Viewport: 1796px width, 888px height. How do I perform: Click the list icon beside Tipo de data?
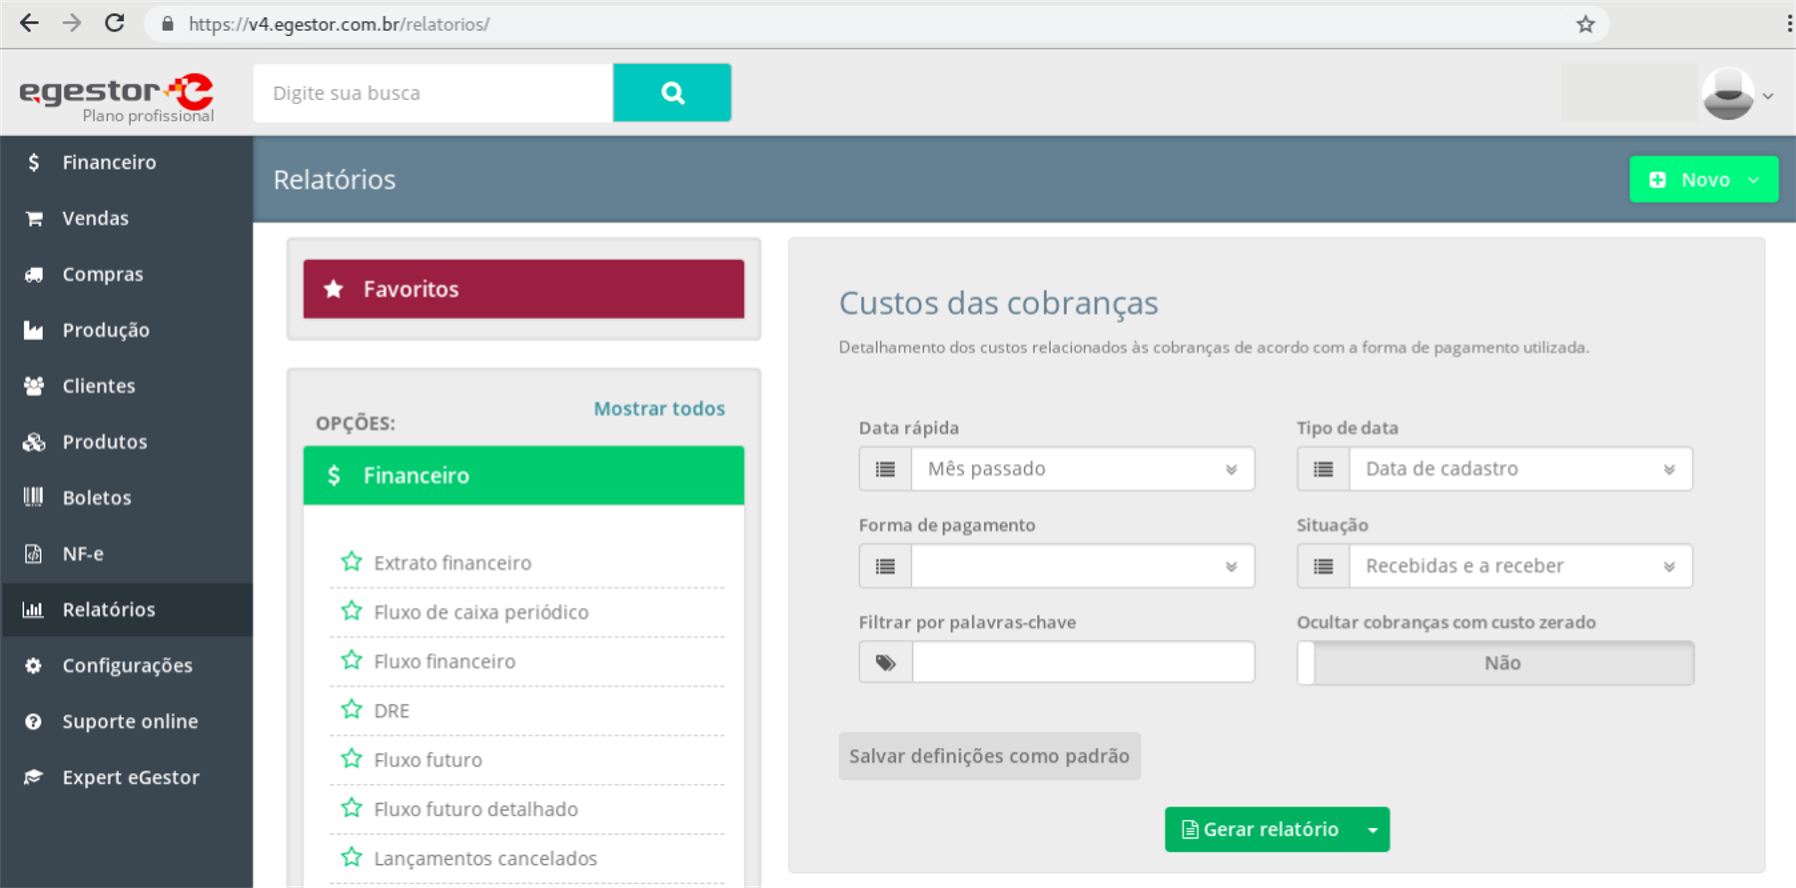pyautogui.click(x=1323, y=469)
